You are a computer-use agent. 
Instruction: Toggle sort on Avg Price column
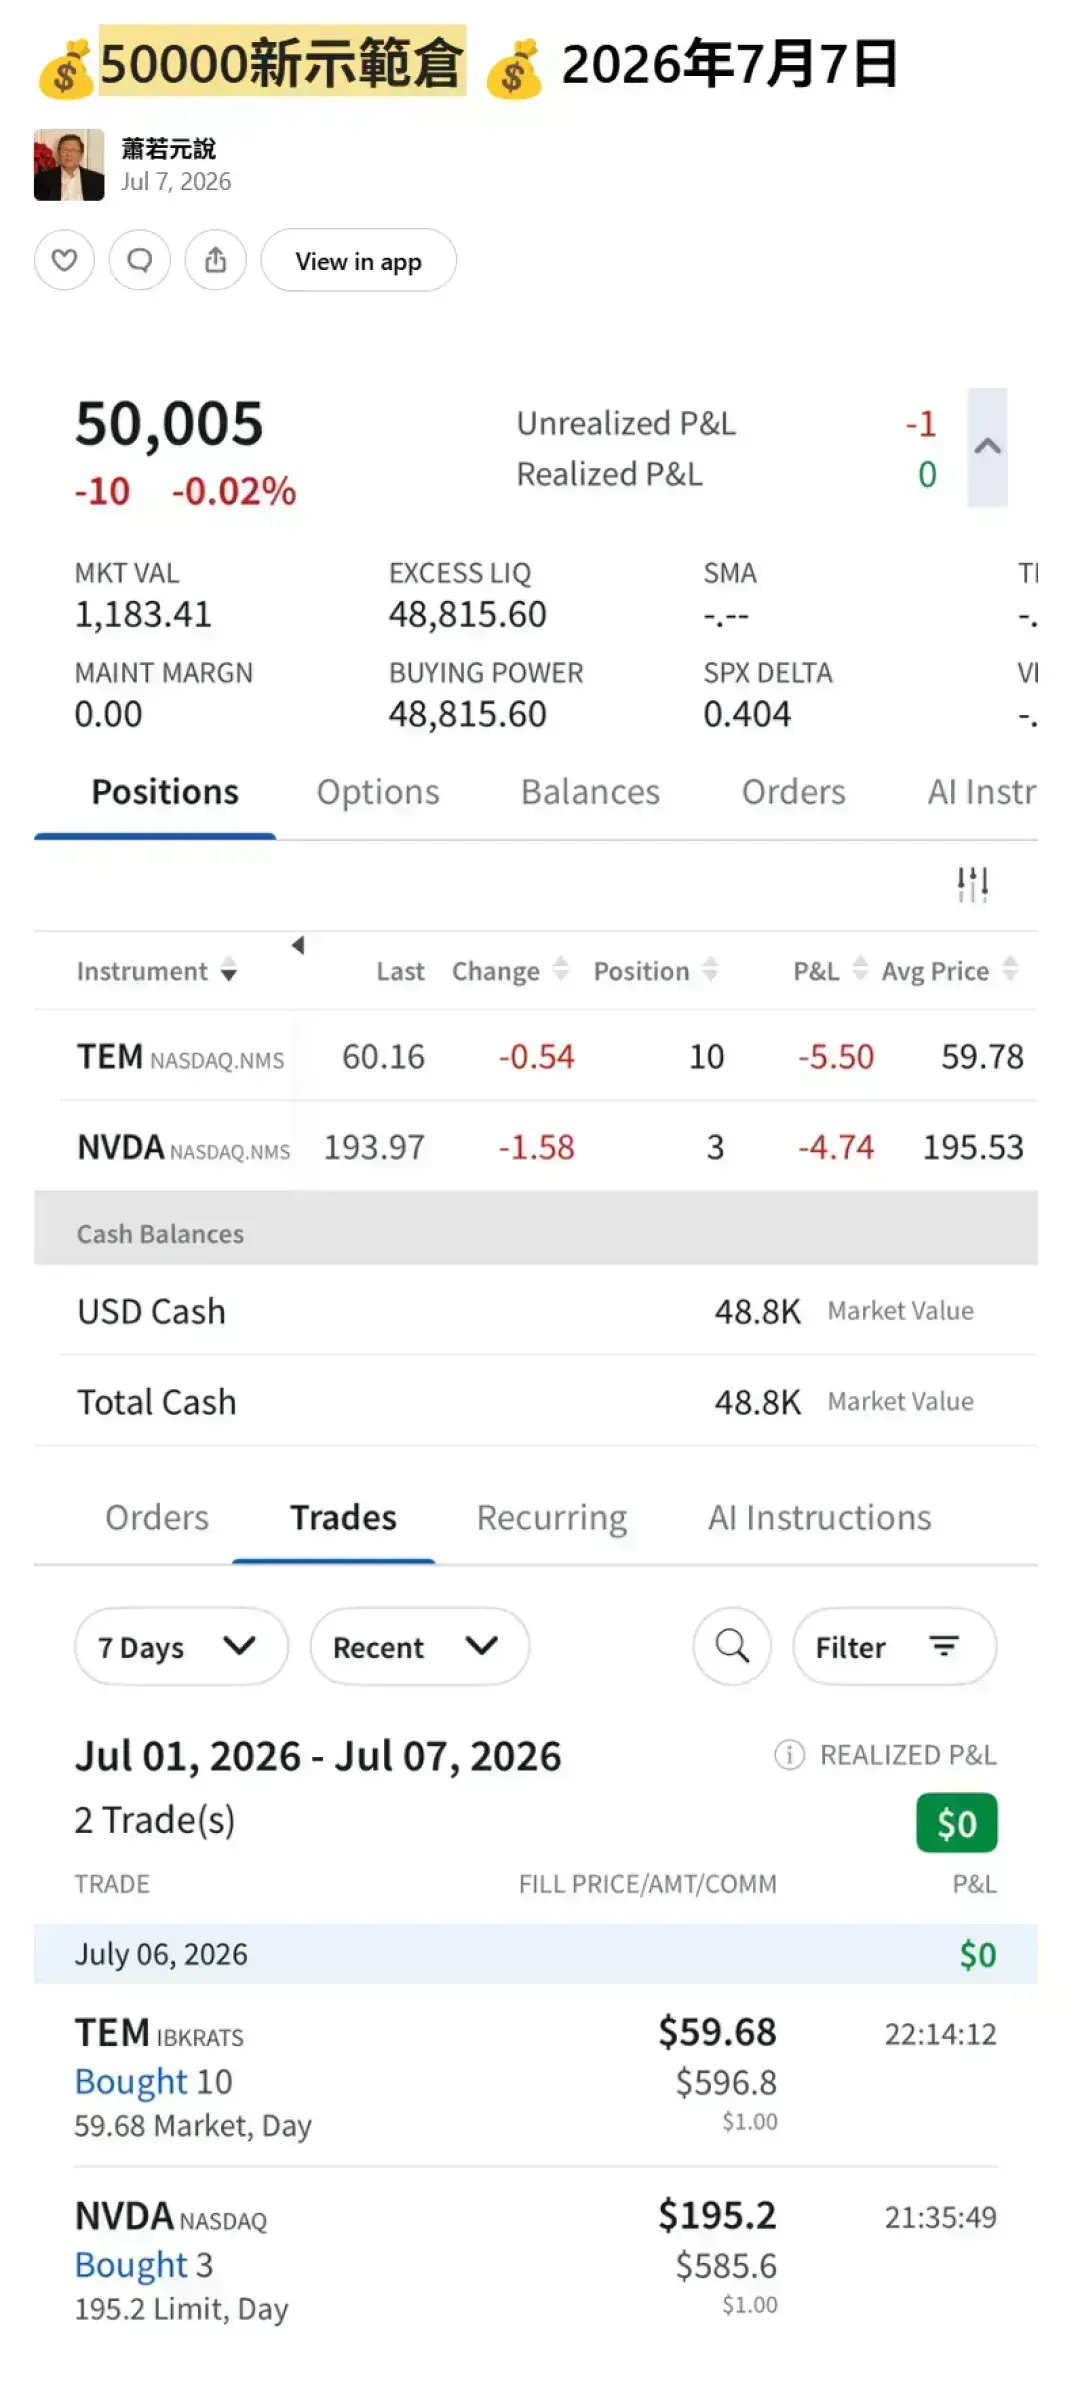tap(950, 970)
